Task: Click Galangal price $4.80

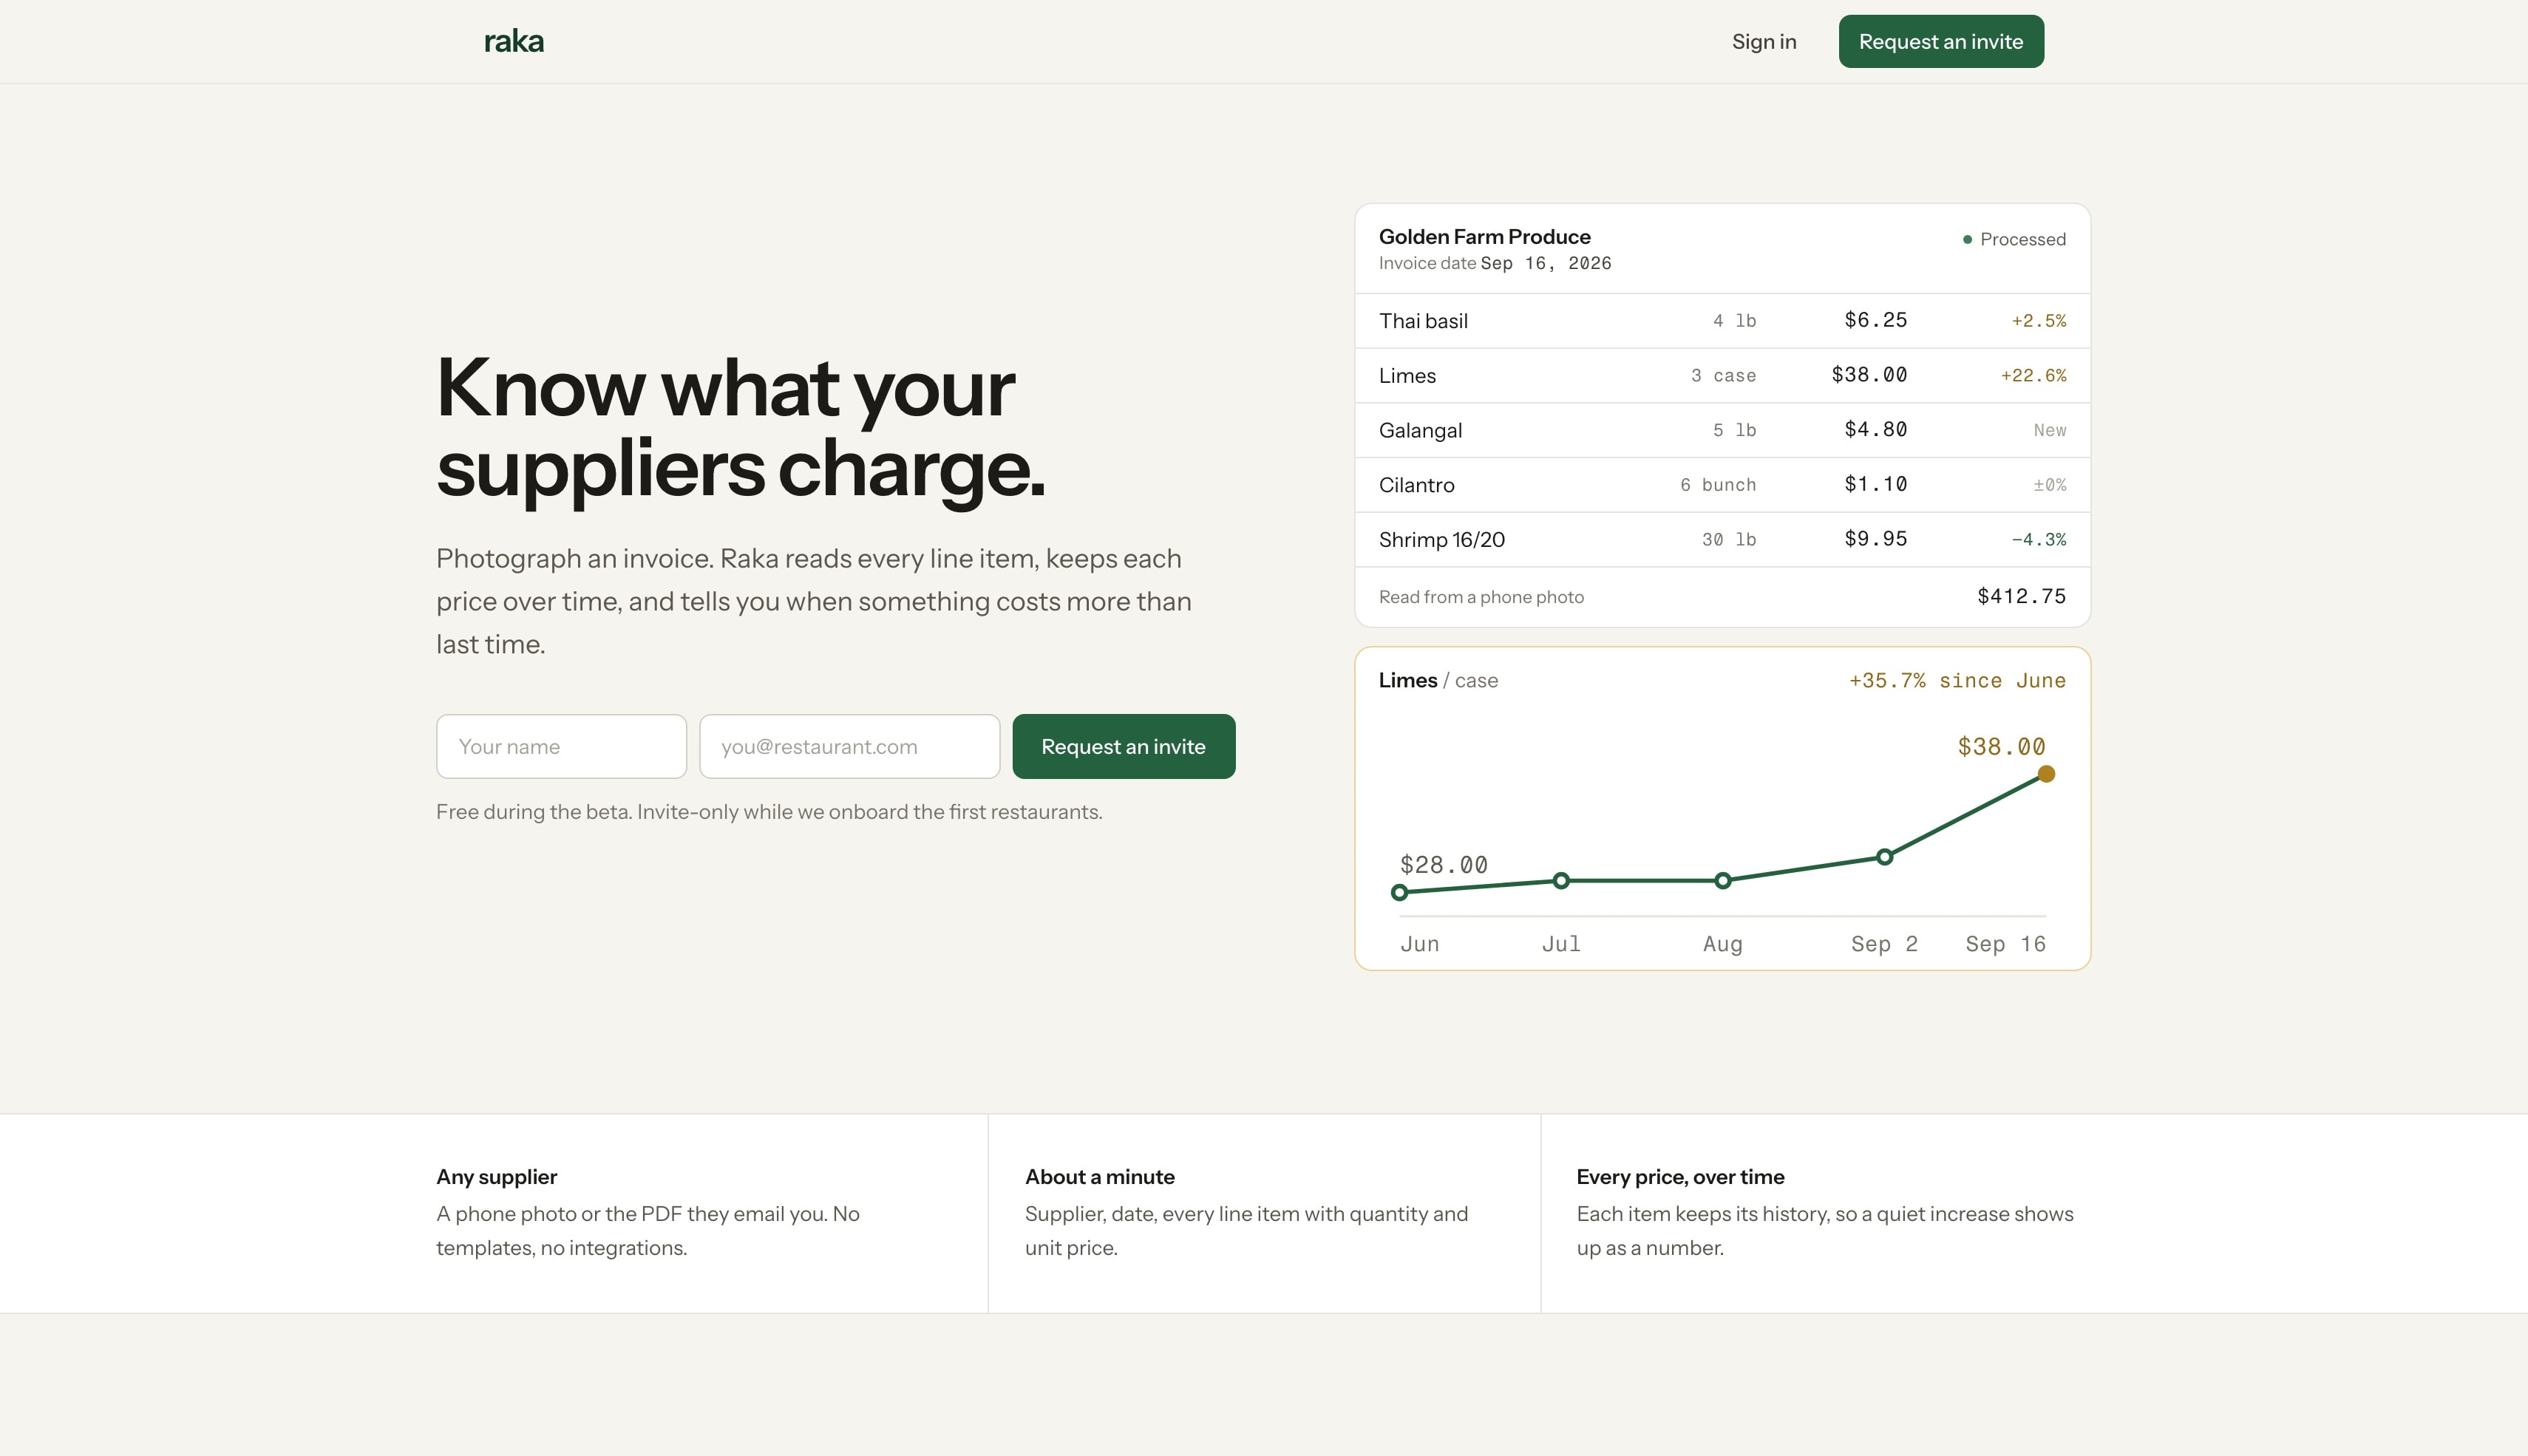Action: 1875,429
